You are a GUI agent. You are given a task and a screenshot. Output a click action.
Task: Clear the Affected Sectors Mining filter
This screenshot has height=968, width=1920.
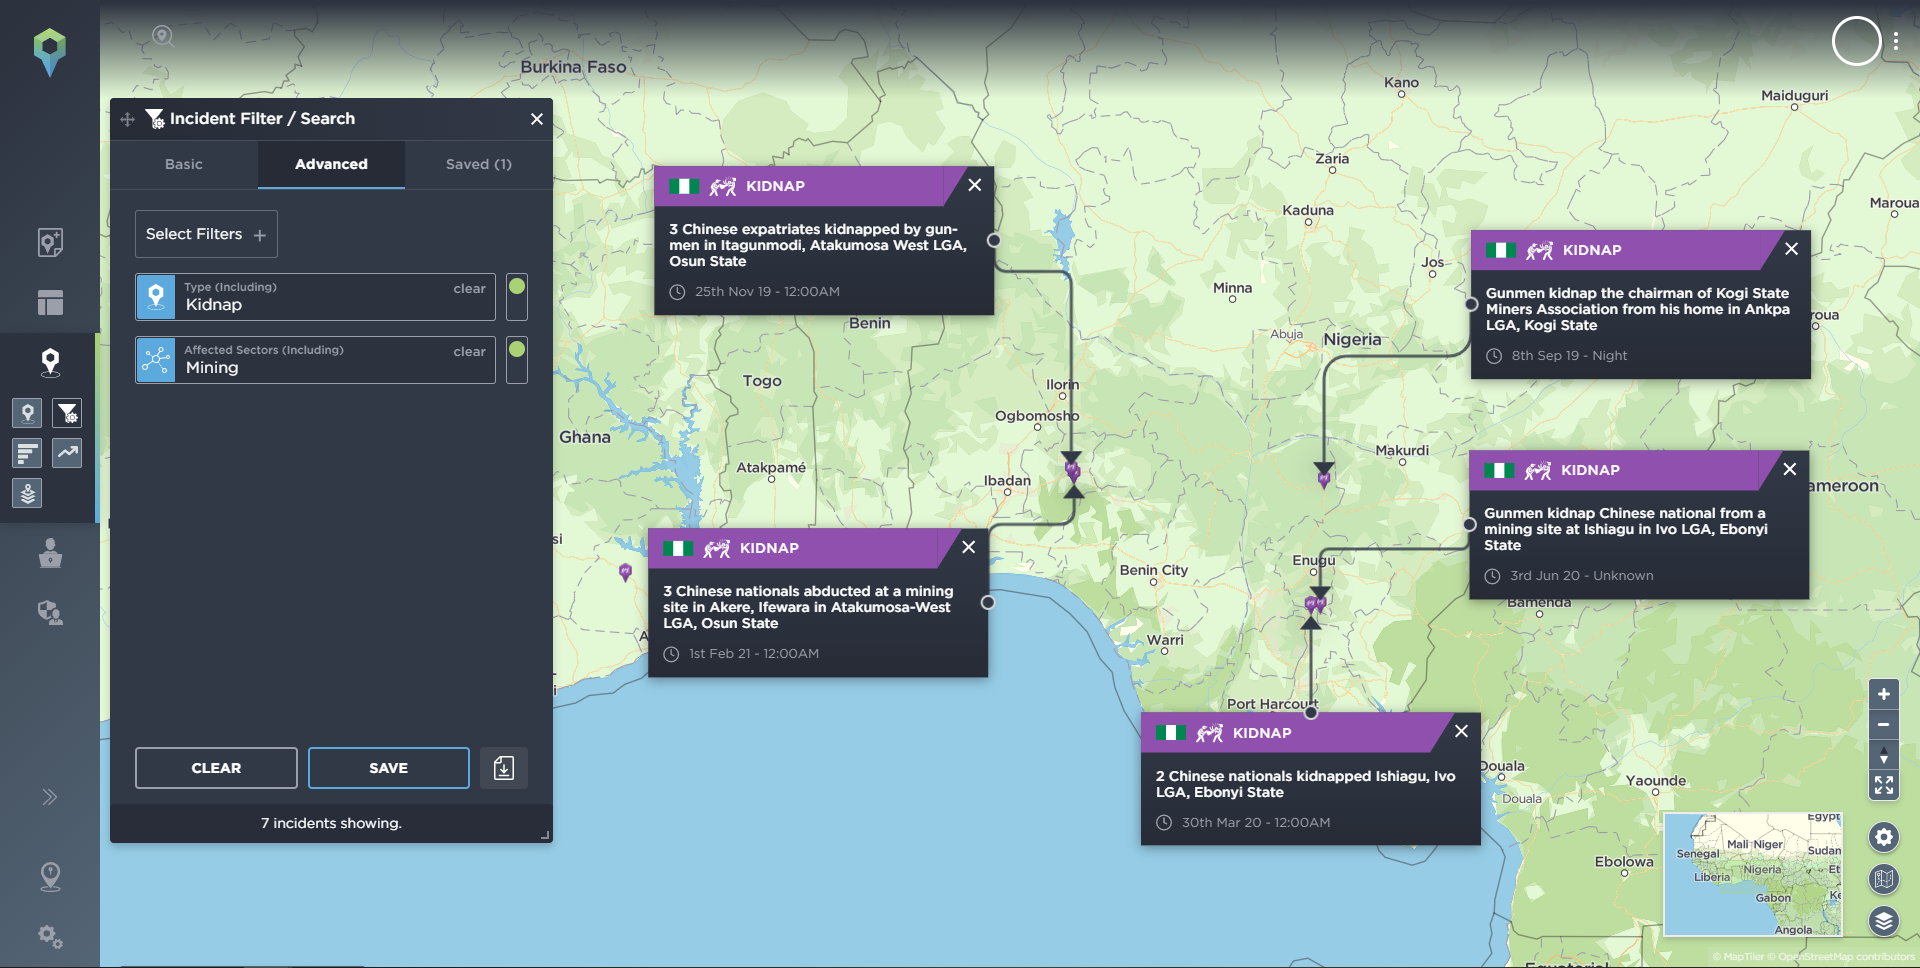tap(469, 352)
